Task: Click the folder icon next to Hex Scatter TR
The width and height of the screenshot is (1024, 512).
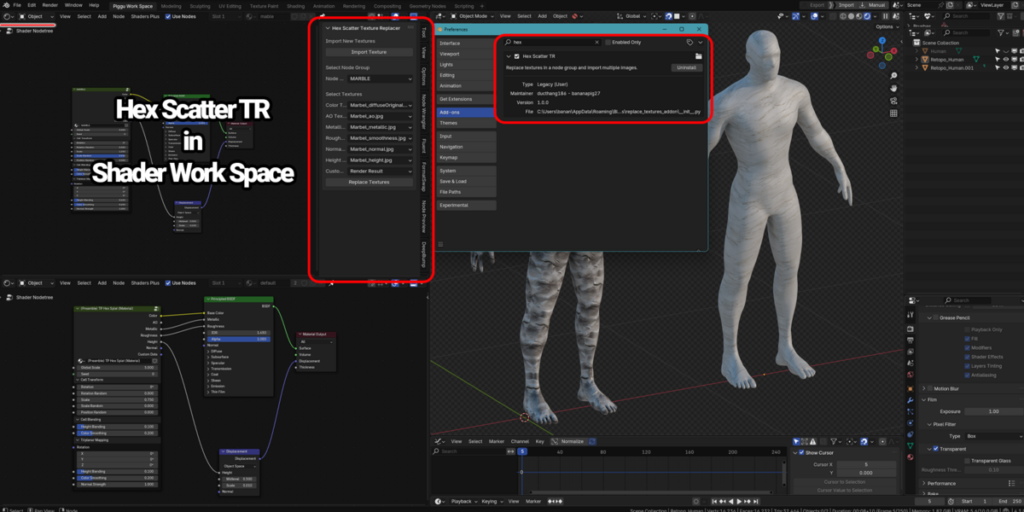Action: (x=698, y=57)
